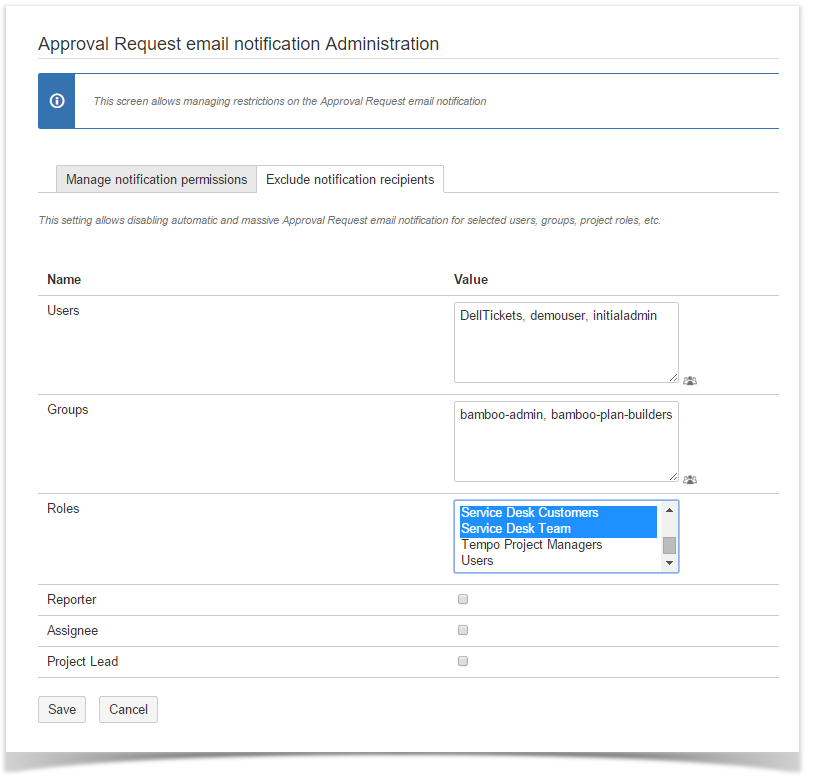The width and height of the screenshot is (813, 781).
Task: Click the blue info icon in banner
Action: coord(57,101)
